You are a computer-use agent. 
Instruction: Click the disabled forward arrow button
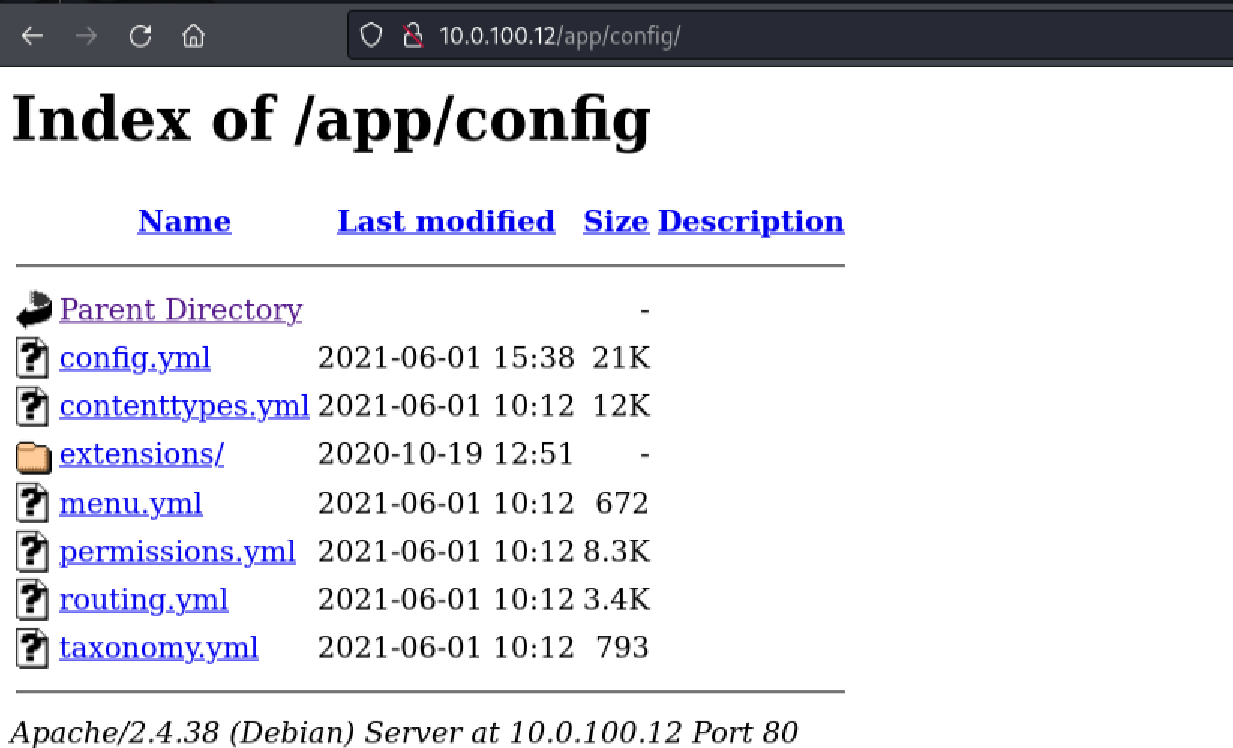(87, 37)
